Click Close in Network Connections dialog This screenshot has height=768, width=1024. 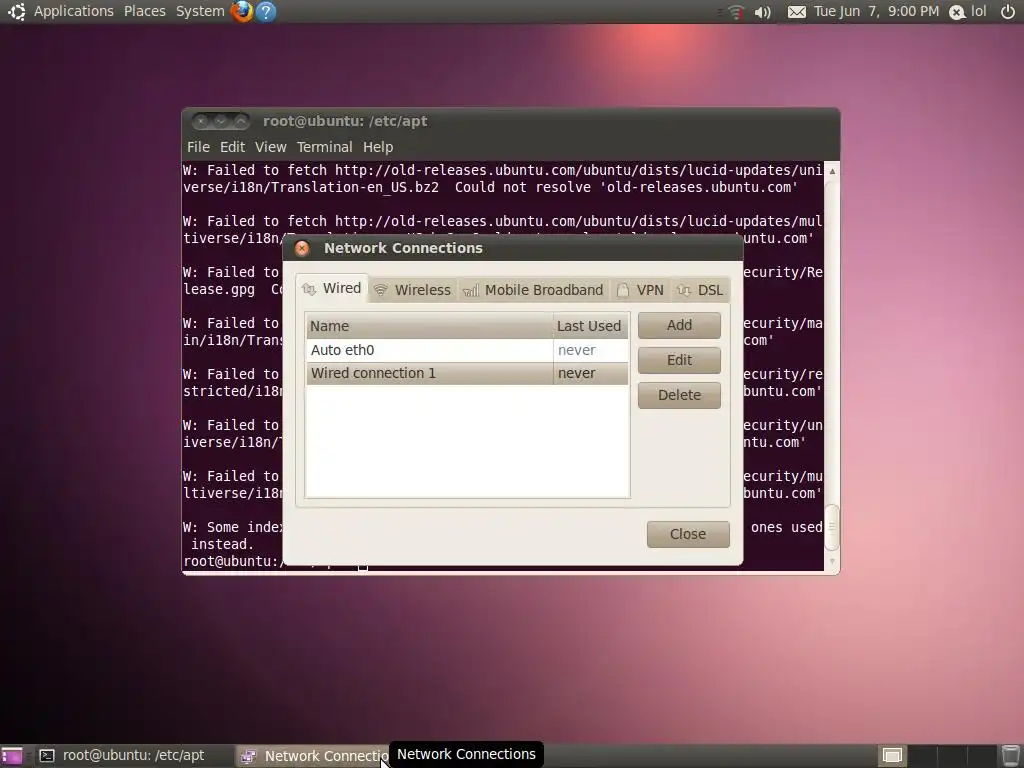pos(688,534)
